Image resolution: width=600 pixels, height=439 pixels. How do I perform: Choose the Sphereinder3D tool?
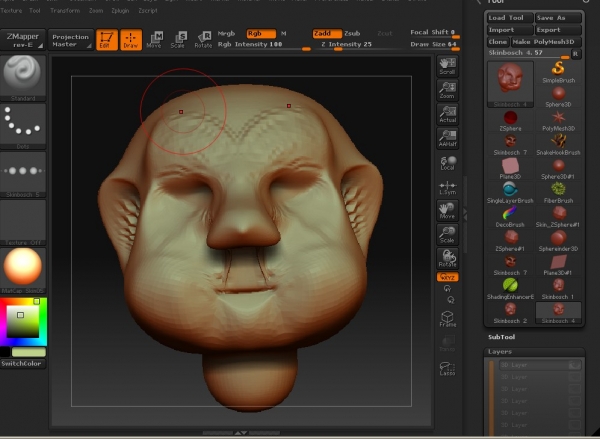[558, 241]
